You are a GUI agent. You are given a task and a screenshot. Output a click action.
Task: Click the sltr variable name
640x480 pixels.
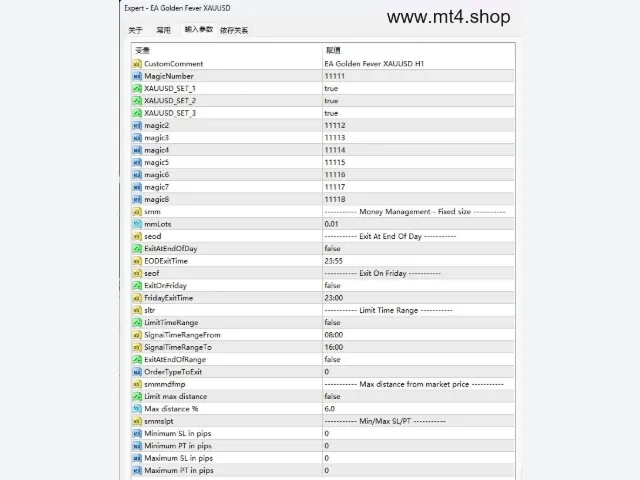pos(149,310)
